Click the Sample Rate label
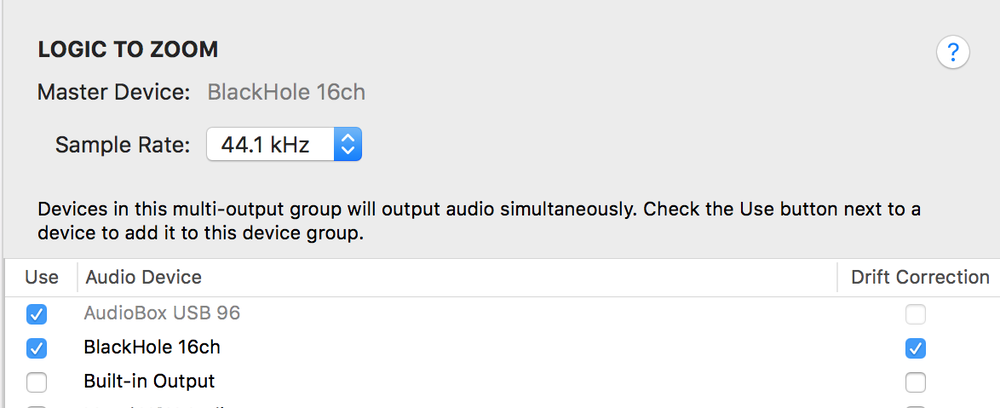1000x408 pixels. tap(122, 145)
